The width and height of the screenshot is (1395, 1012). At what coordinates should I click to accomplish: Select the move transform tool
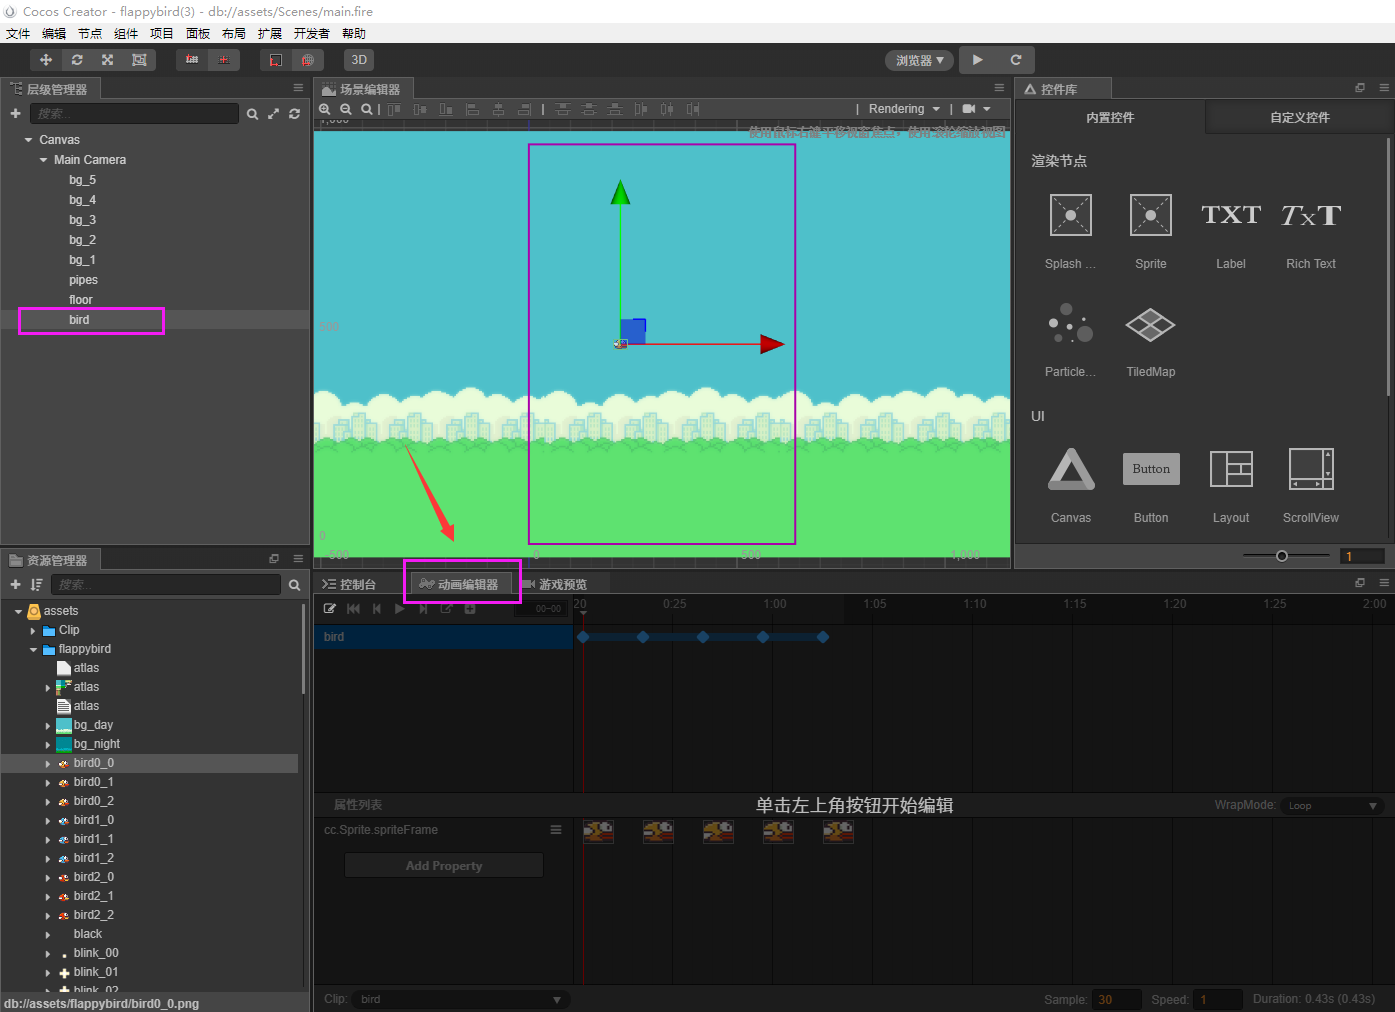click(x=46, y=60)
